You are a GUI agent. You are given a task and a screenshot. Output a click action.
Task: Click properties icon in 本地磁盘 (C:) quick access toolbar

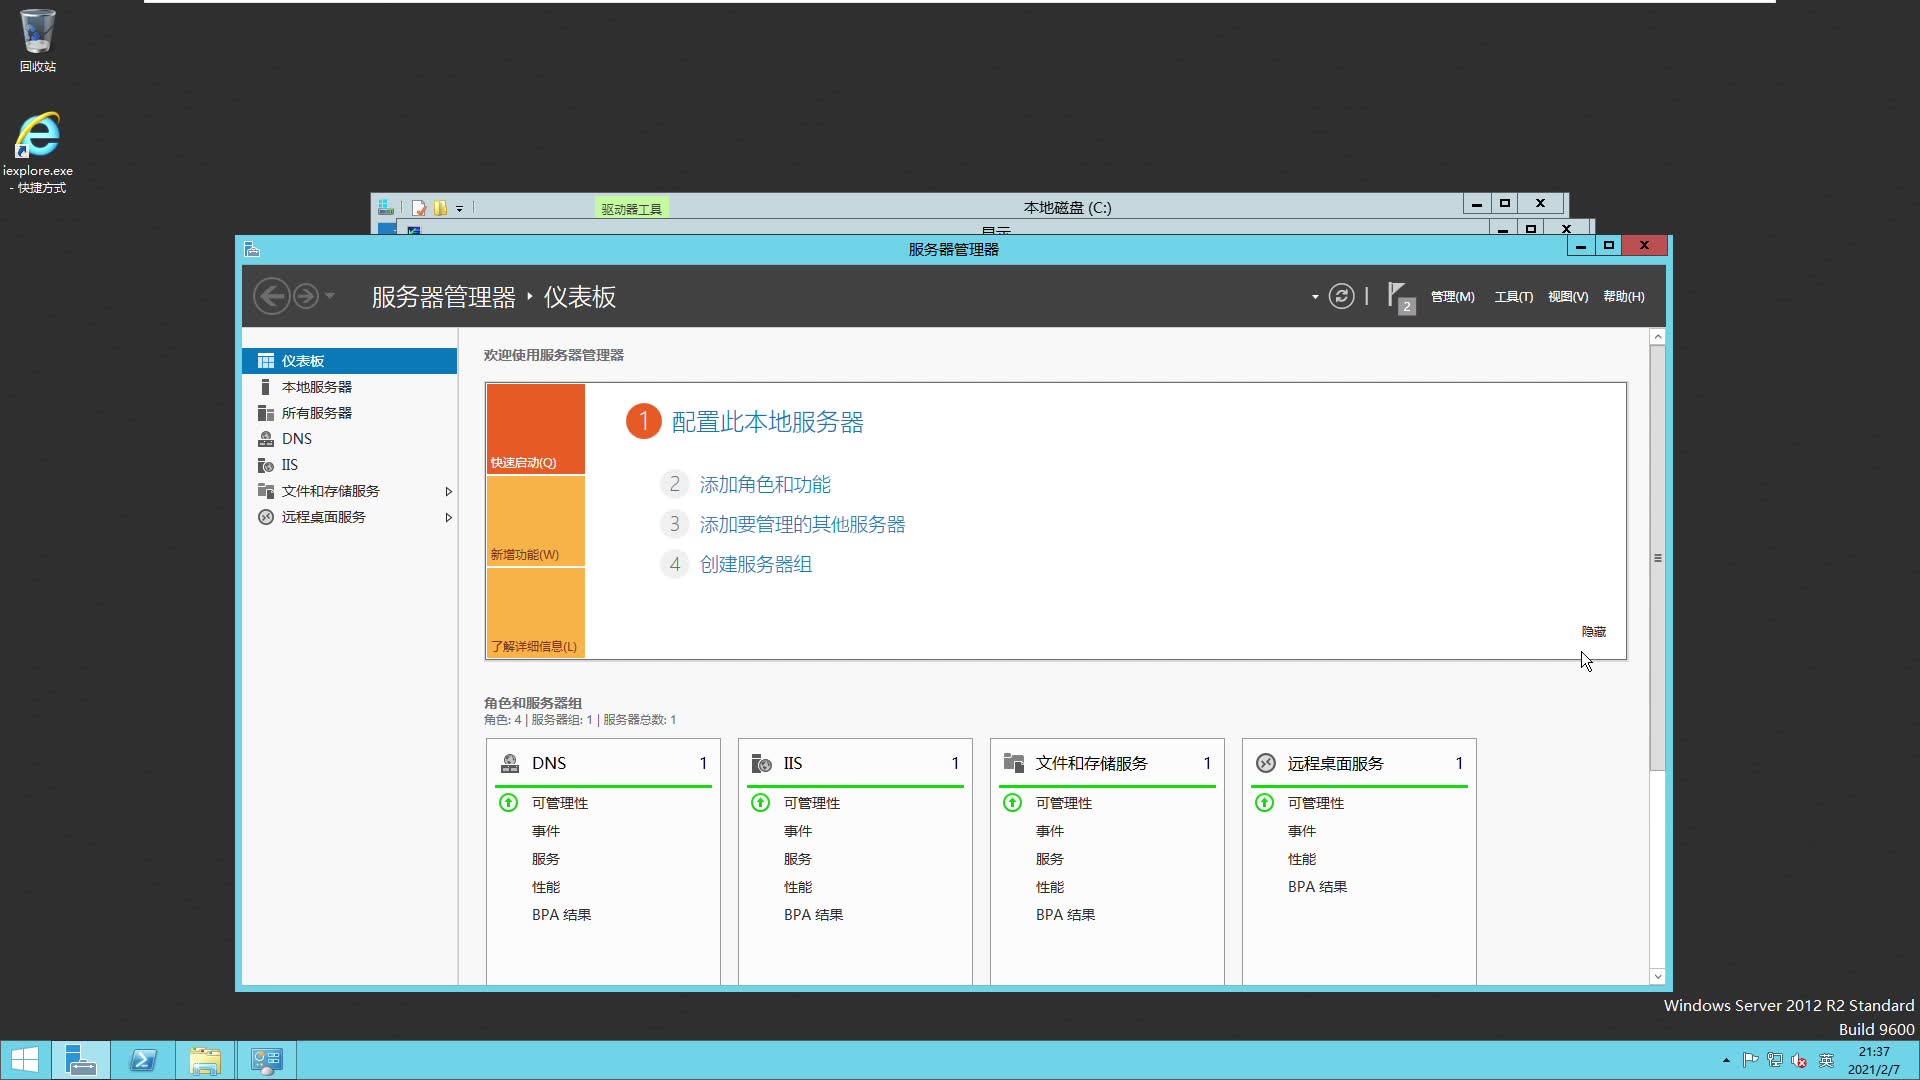click(419, 208)
